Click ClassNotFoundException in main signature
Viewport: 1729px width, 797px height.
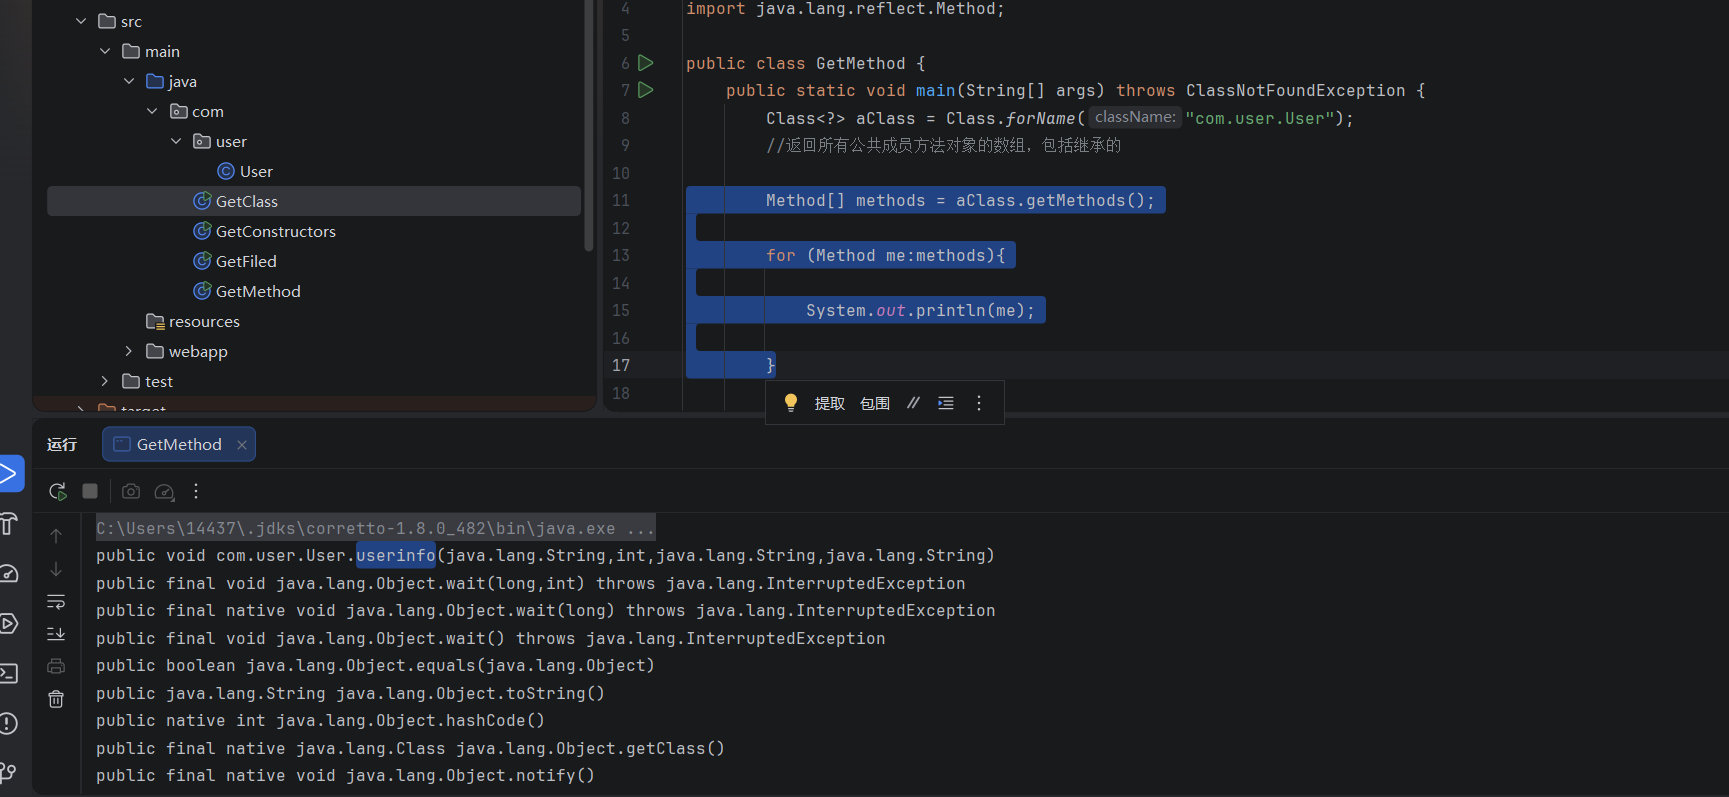coord(1296,90)
